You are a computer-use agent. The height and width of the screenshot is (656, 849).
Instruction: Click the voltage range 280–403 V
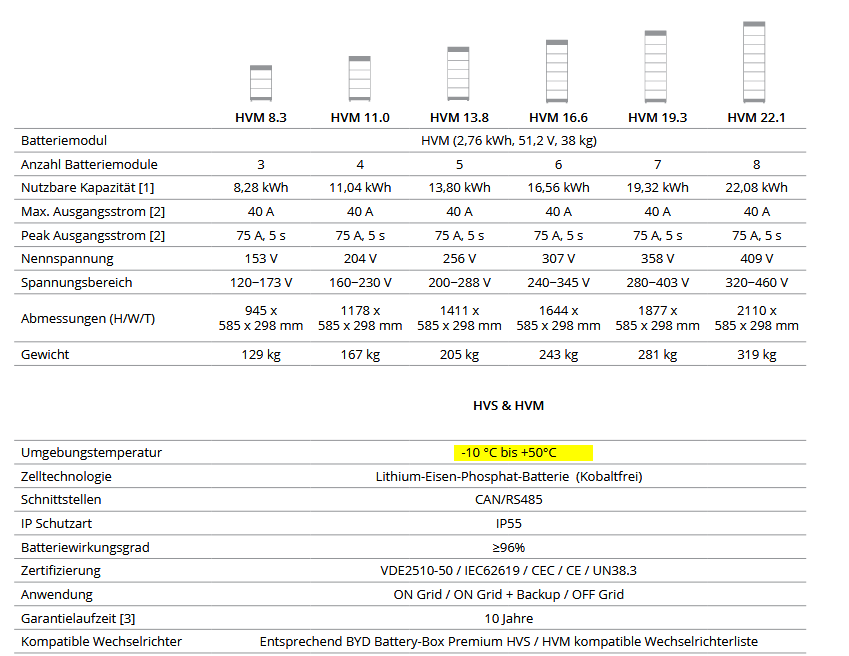pos(657,283)
